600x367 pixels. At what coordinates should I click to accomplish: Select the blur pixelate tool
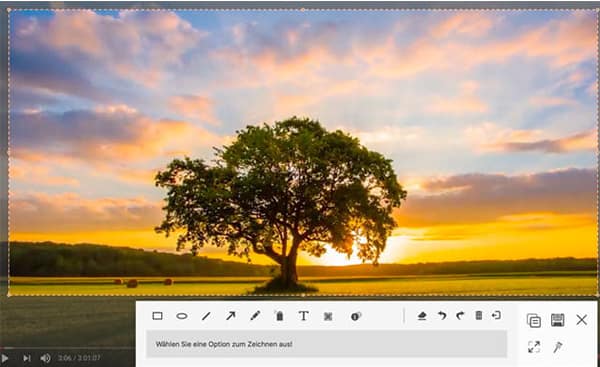(328, 316)
